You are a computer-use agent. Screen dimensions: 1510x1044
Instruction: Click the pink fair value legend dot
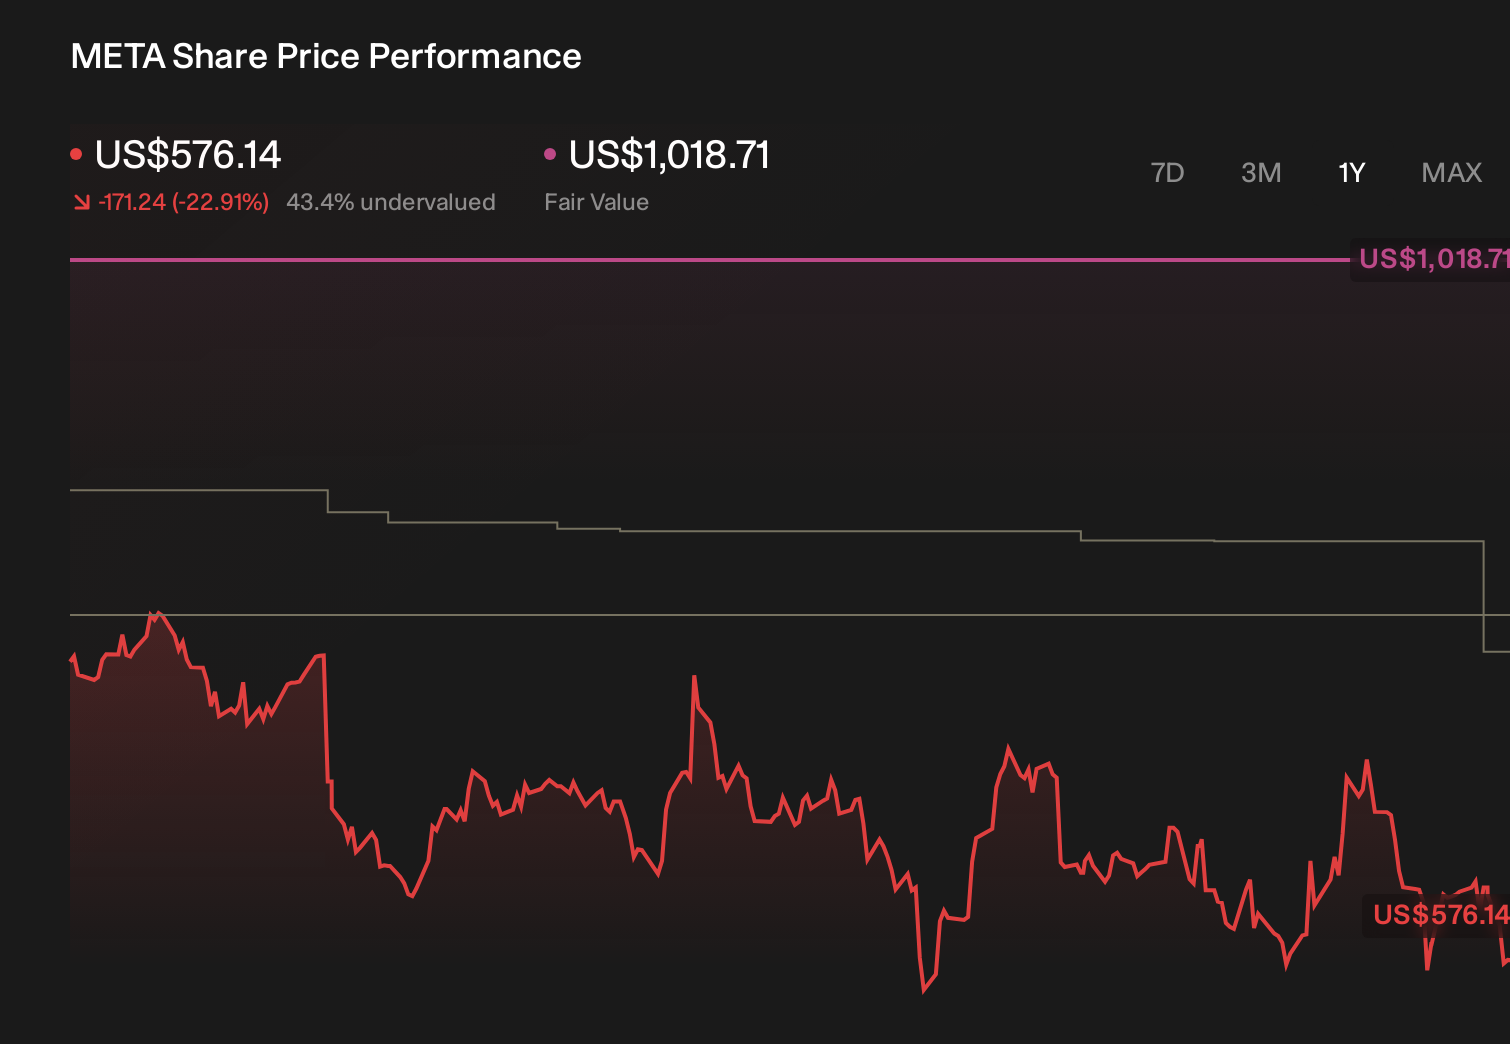pyautogui.click(x=550, y=154)
